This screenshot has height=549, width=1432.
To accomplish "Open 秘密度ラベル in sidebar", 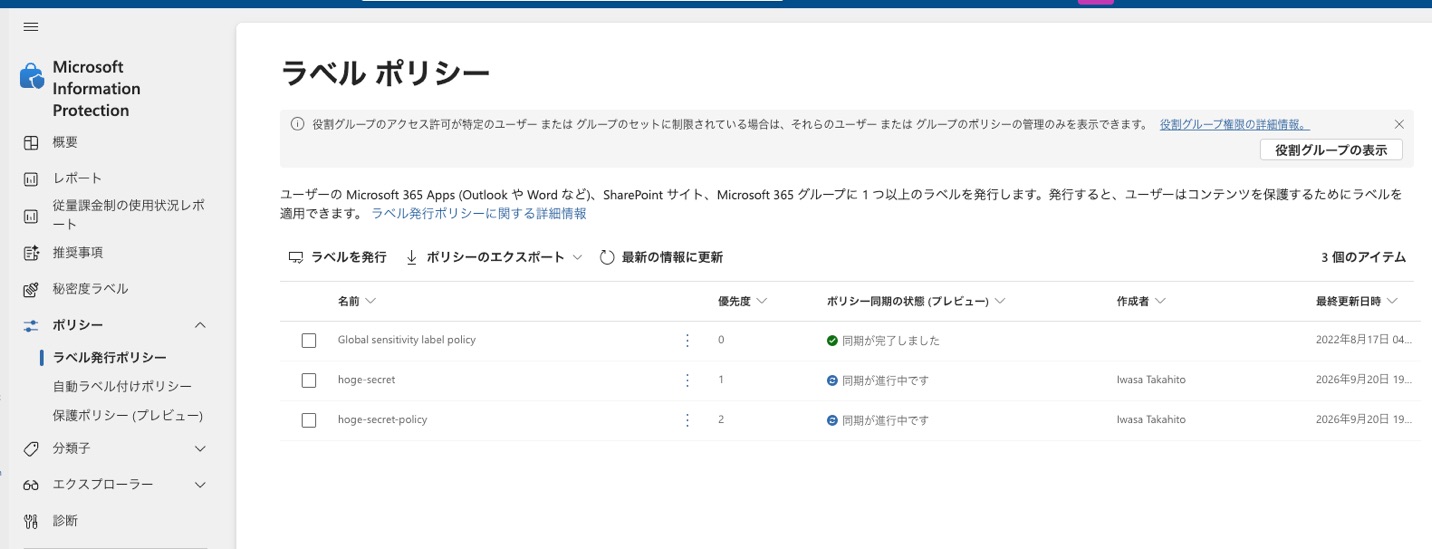I will [90, 289].
